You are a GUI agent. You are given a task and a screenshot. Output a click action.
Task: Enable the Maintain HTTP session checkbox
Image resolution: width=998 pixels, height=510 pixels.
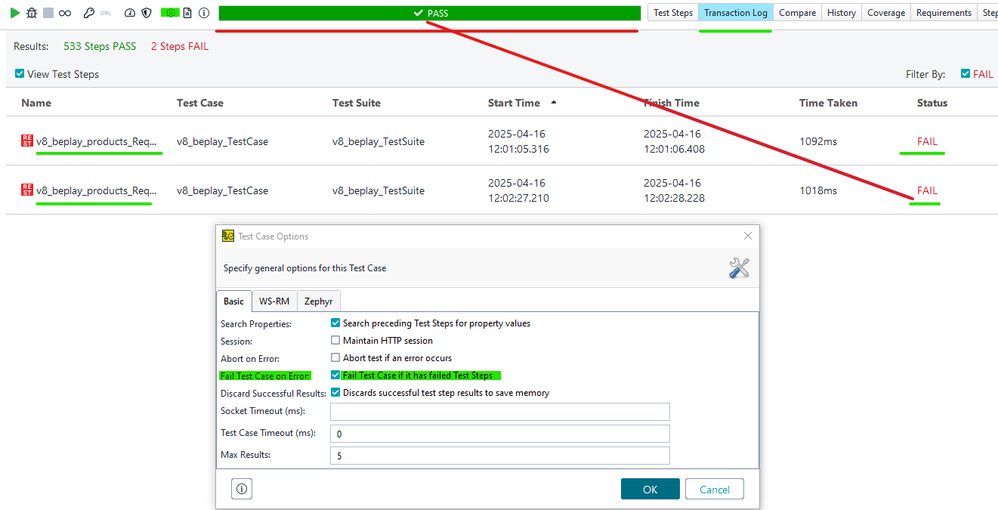click(336, 341)
